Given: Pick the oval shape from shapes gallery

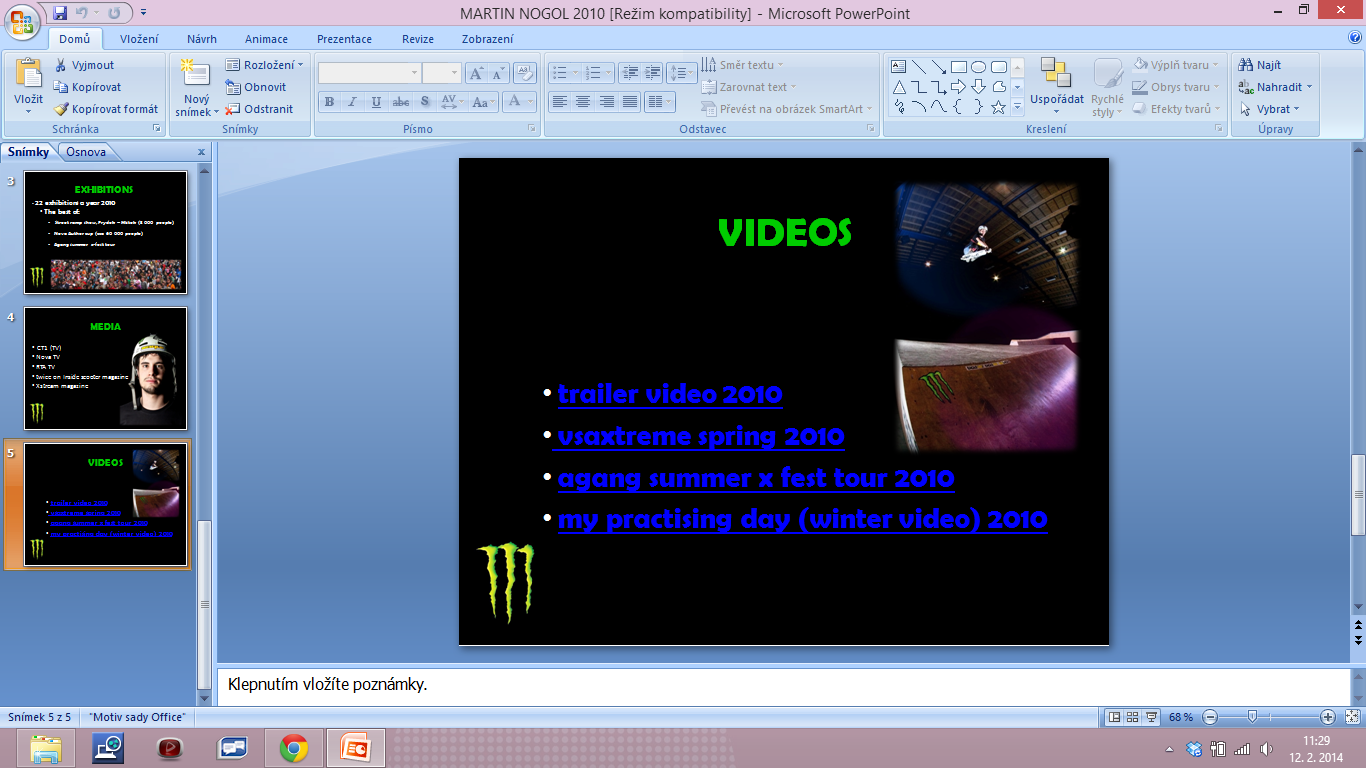Looking at the screenshot, I should click(978, 67).
